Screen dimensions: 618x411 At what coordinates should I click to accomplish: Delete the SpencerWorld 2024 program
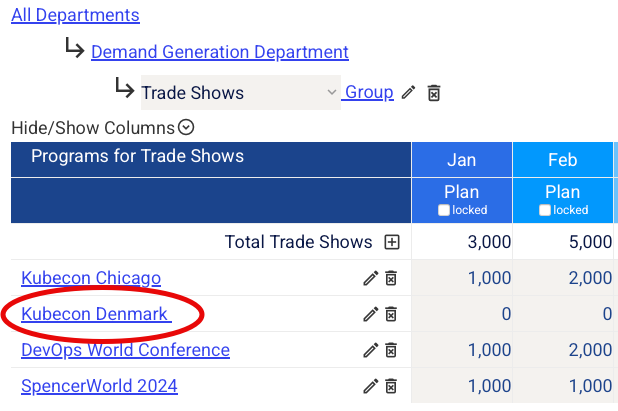coord(391,386)
